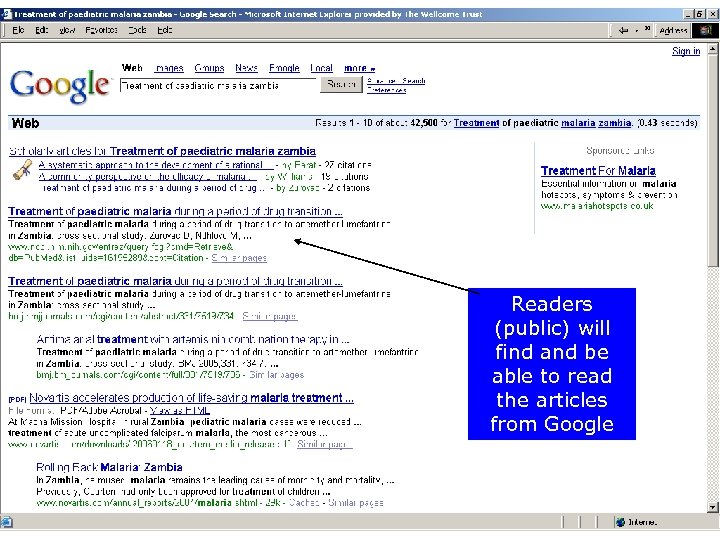Open Similar pages for the cgi/content/abstract result

pos(270,316)
